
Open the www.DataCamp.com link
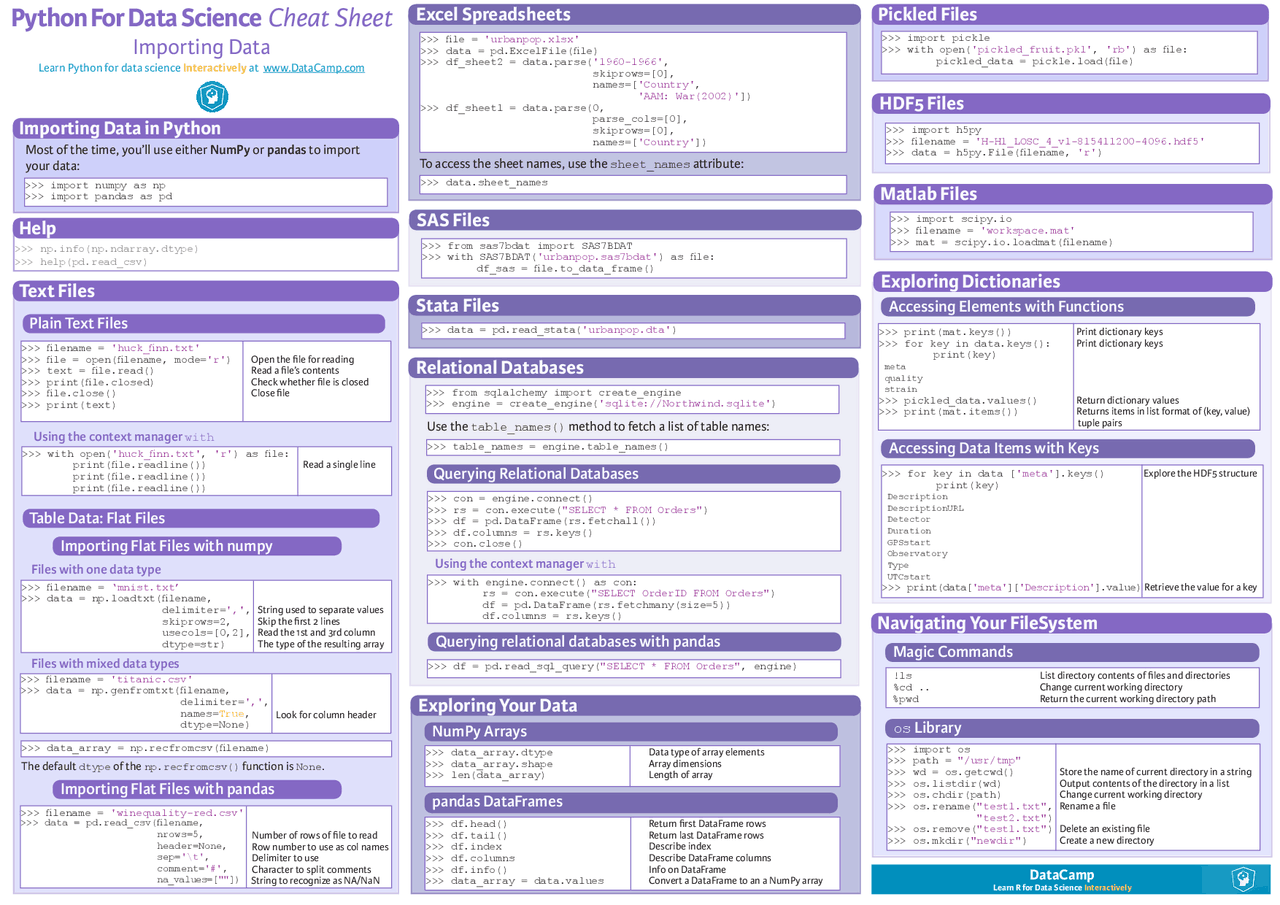(x=314, y=68)
